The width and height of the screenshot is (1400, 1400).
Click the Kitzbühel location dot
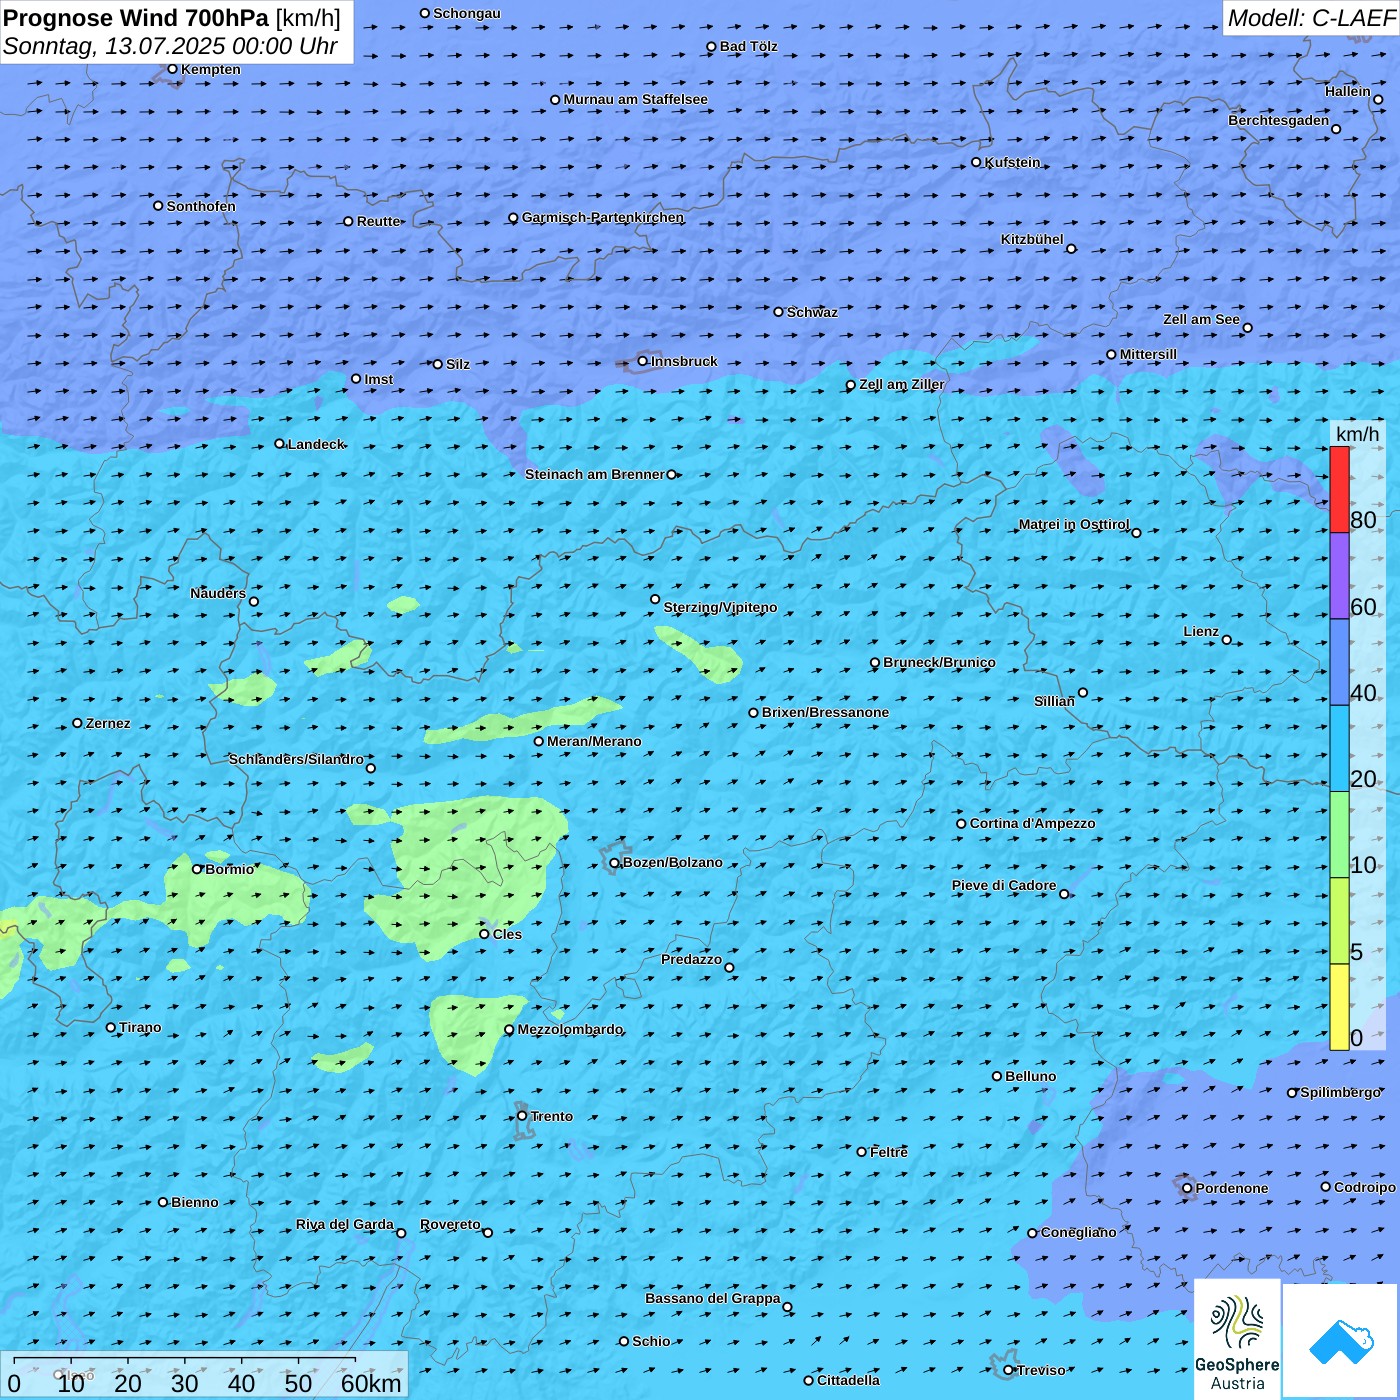pyautogui.click(x=1071, y=249)
